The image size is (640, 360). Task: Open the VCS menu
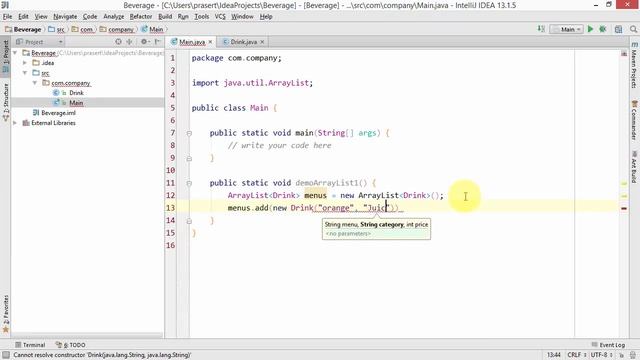click(x=220, y=16)
